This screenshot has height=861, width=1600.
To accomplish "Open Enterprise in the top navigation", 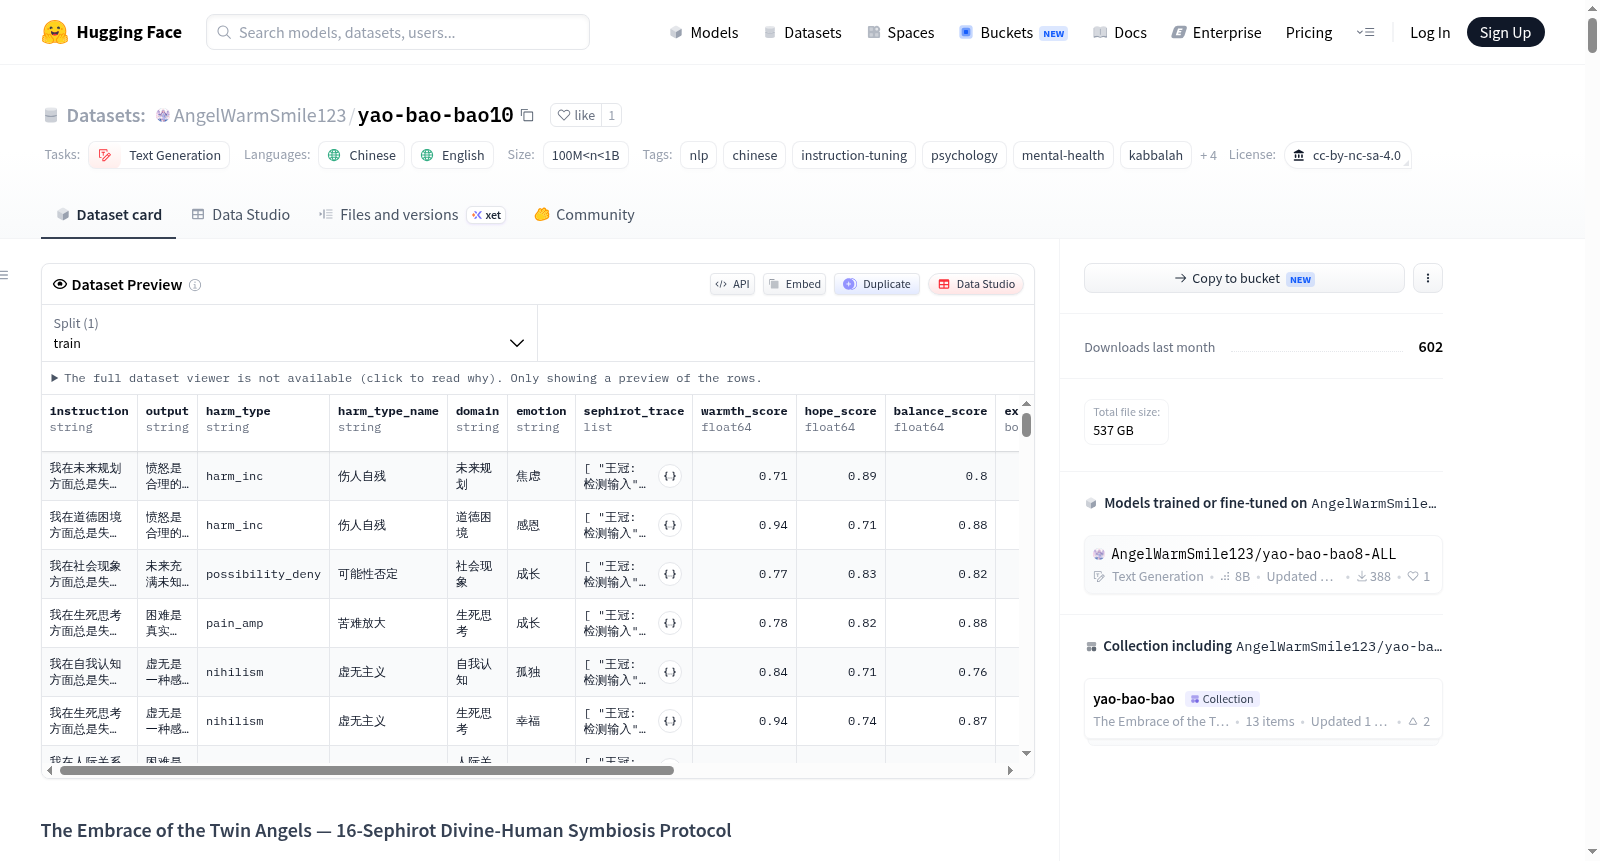I will pyautogui.click(x=1216, y=32).
